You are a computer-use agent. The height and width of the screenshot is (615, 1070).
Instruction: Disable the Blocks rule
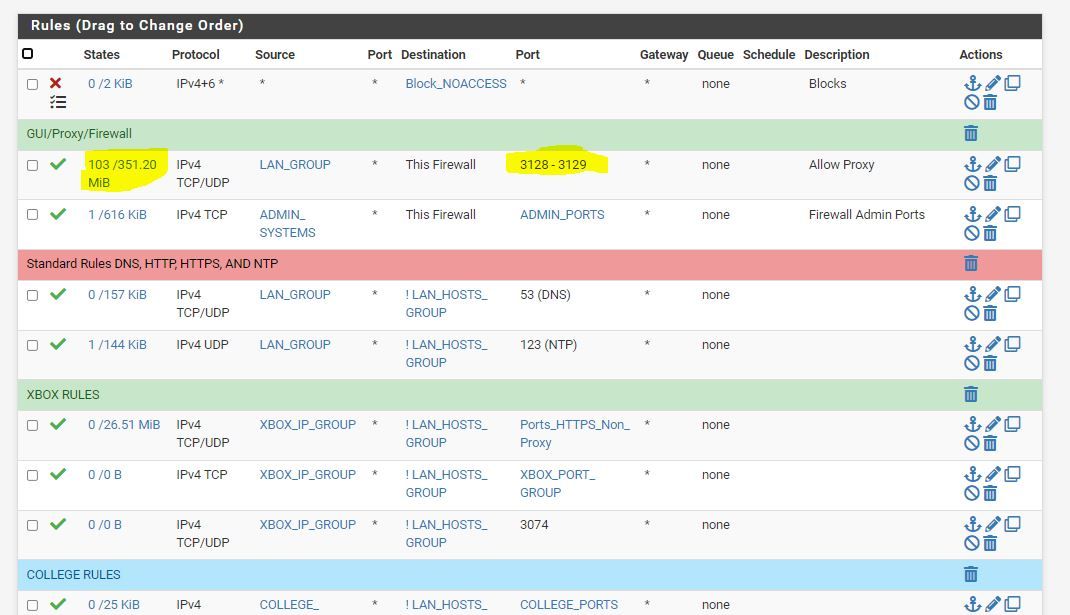point(972,102)
